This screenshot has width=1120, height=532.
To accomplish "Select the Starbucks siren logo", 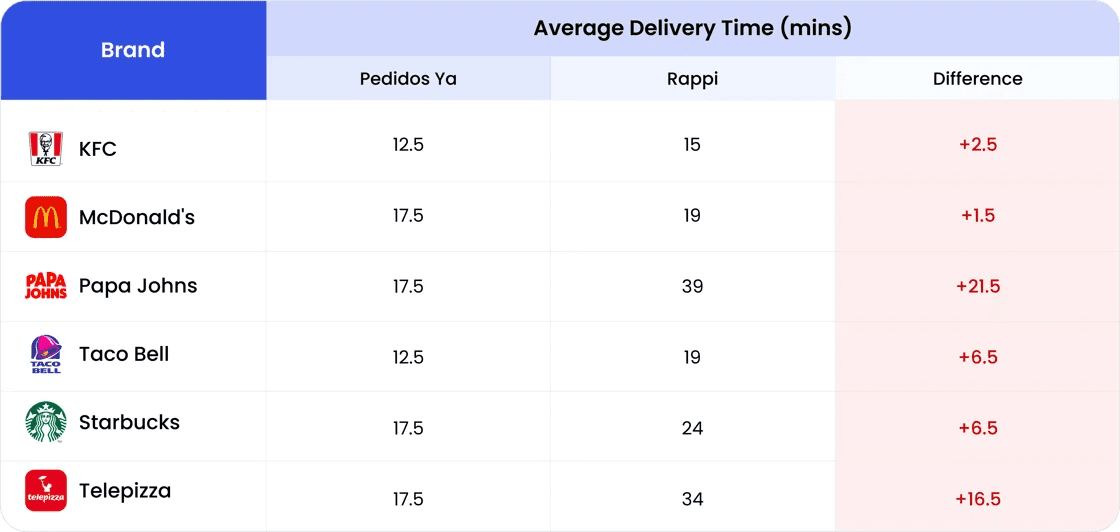I will point(46,422).
